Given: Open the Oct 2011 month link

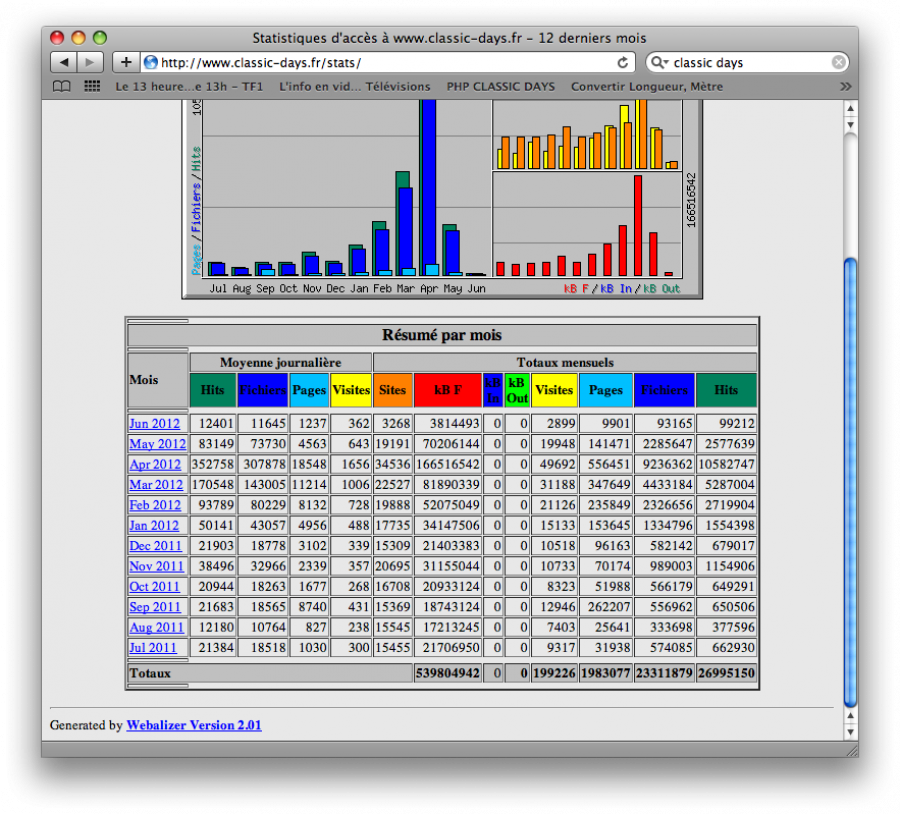Looking at the screenshot, I should click(154, 587).
